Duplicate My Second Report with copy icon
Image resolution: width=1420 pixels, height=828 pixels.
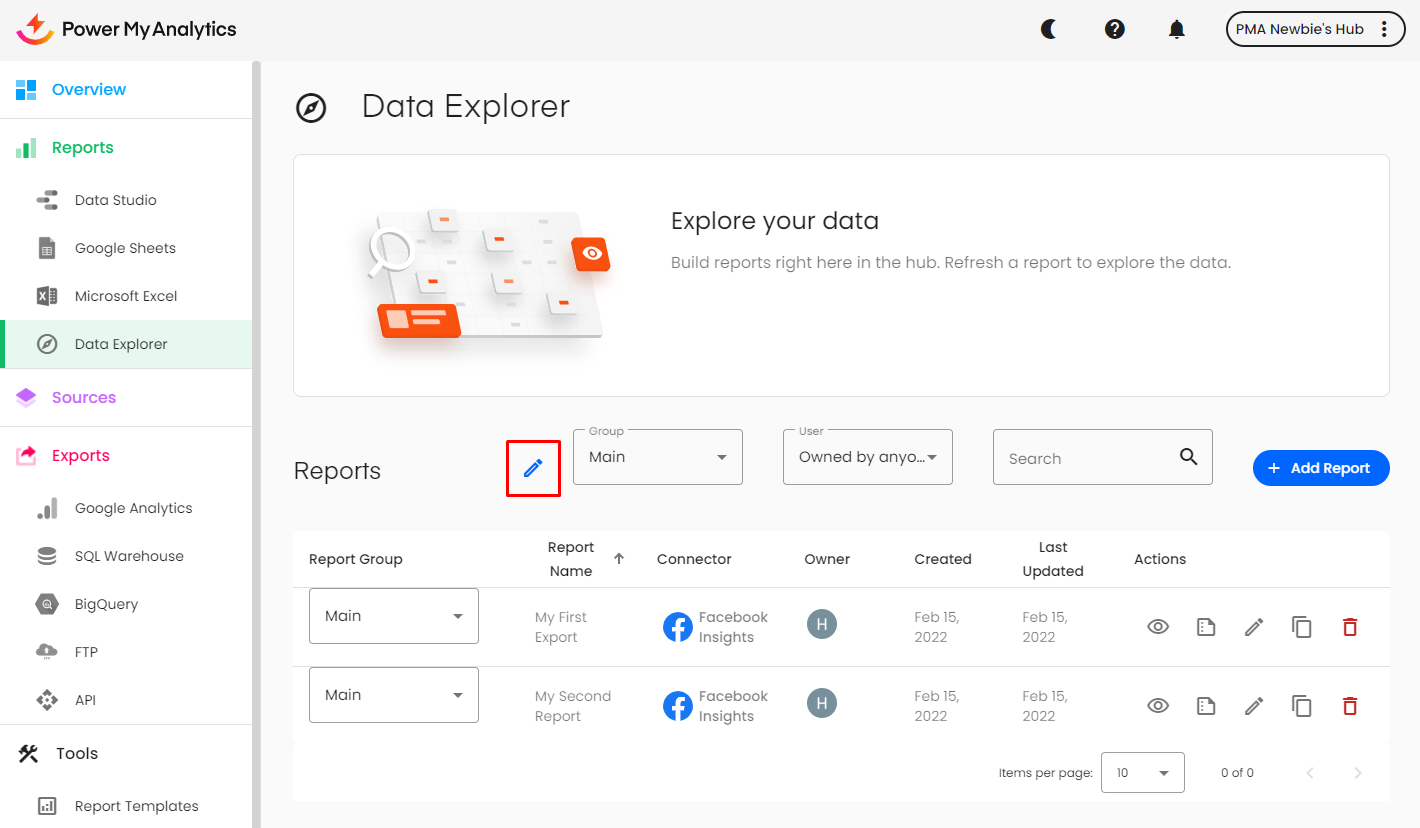1301,706
